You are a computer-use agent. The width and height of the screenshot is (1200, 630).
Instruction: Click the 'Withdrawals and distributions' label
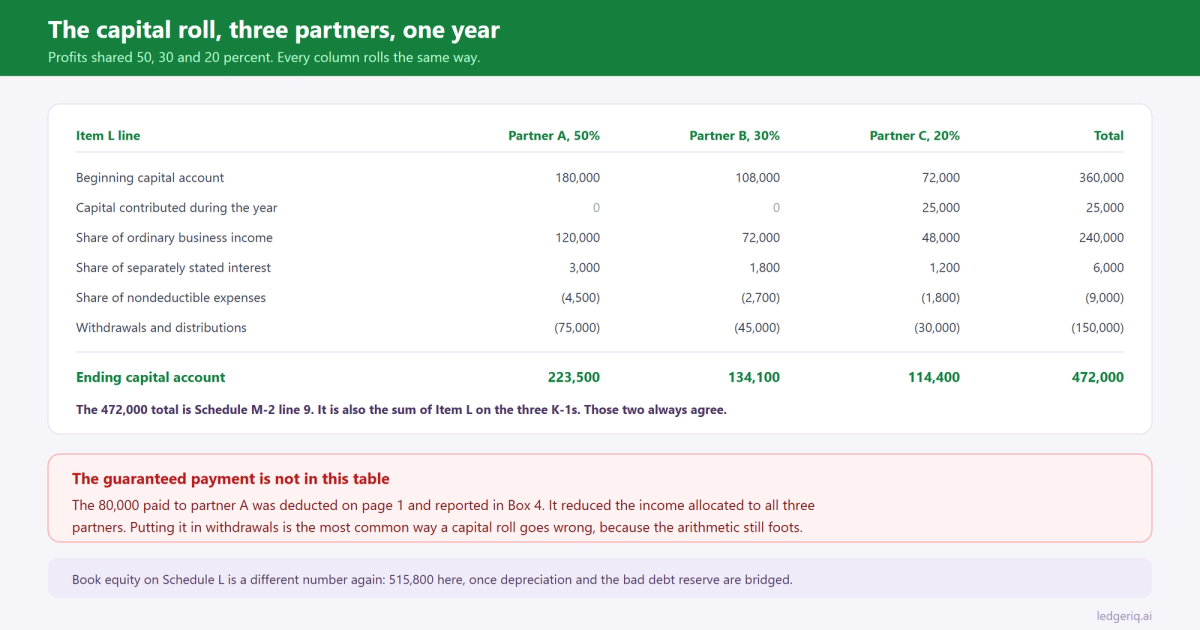coord(161,328)
